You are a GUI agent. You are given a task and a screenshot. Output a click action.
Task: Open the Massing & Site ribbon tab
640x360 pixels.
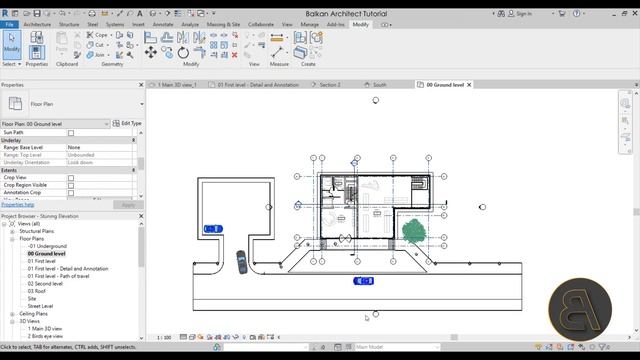click(223, 24)
